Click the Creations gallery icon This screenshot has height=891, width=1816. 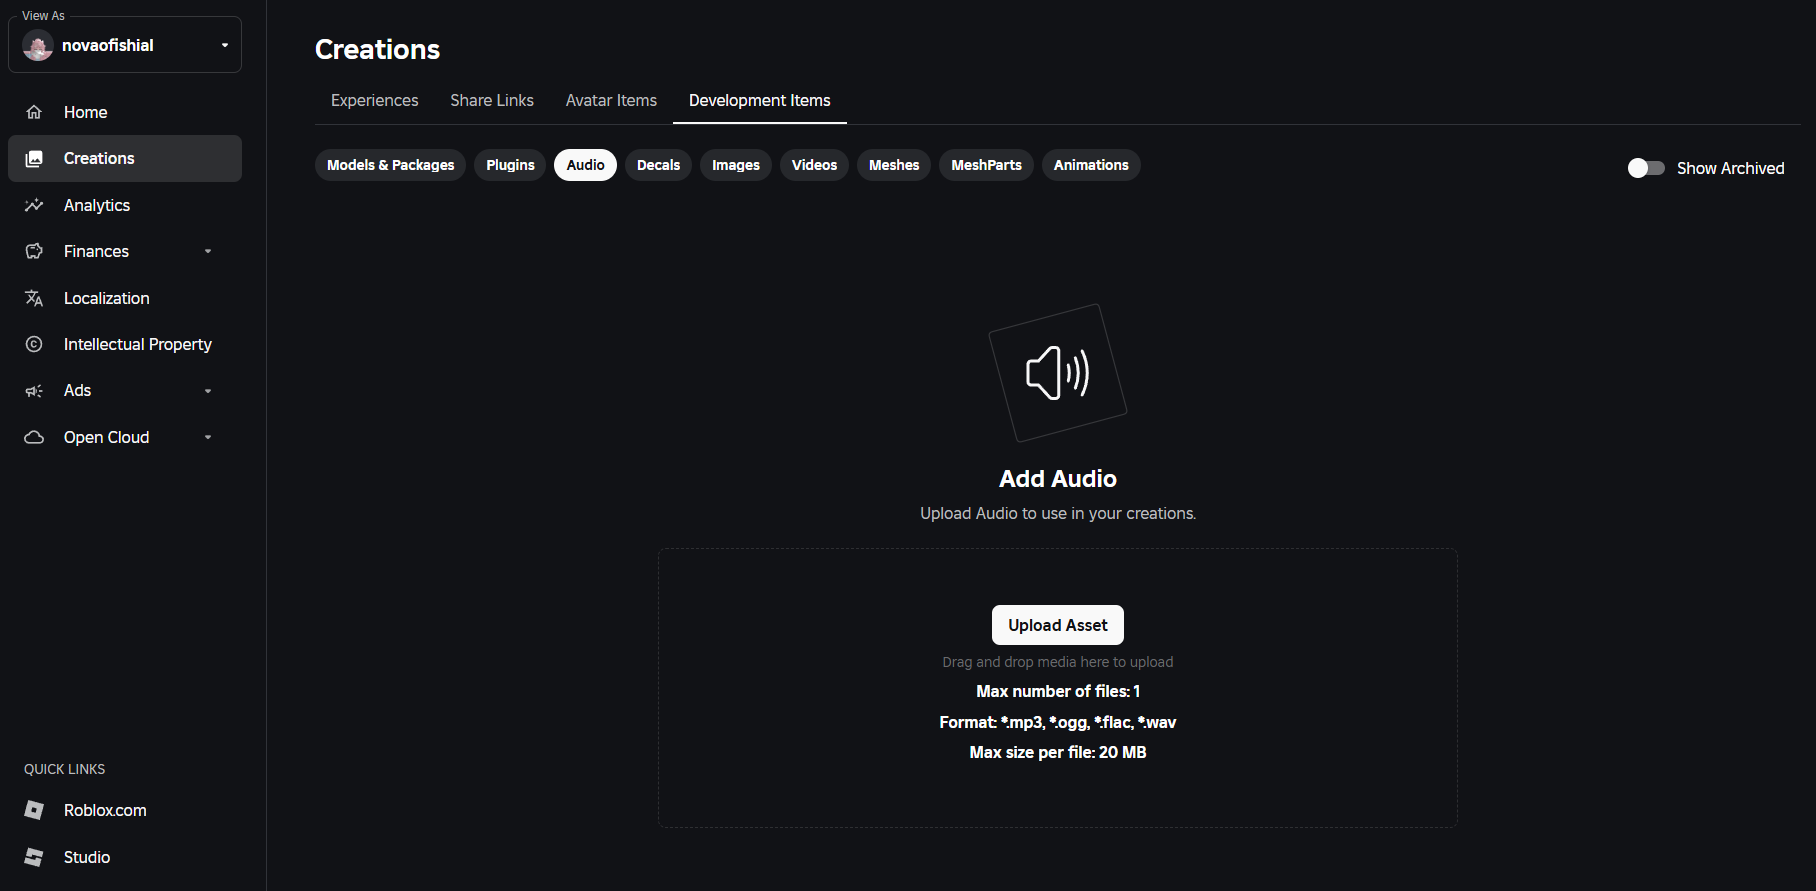click(34, 158)
